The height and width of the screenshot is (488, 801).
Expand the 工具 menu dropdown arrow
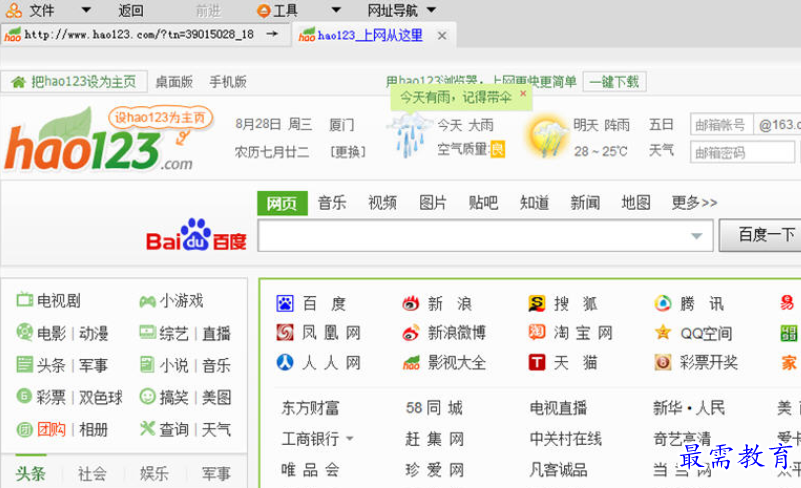coord(336,10)
